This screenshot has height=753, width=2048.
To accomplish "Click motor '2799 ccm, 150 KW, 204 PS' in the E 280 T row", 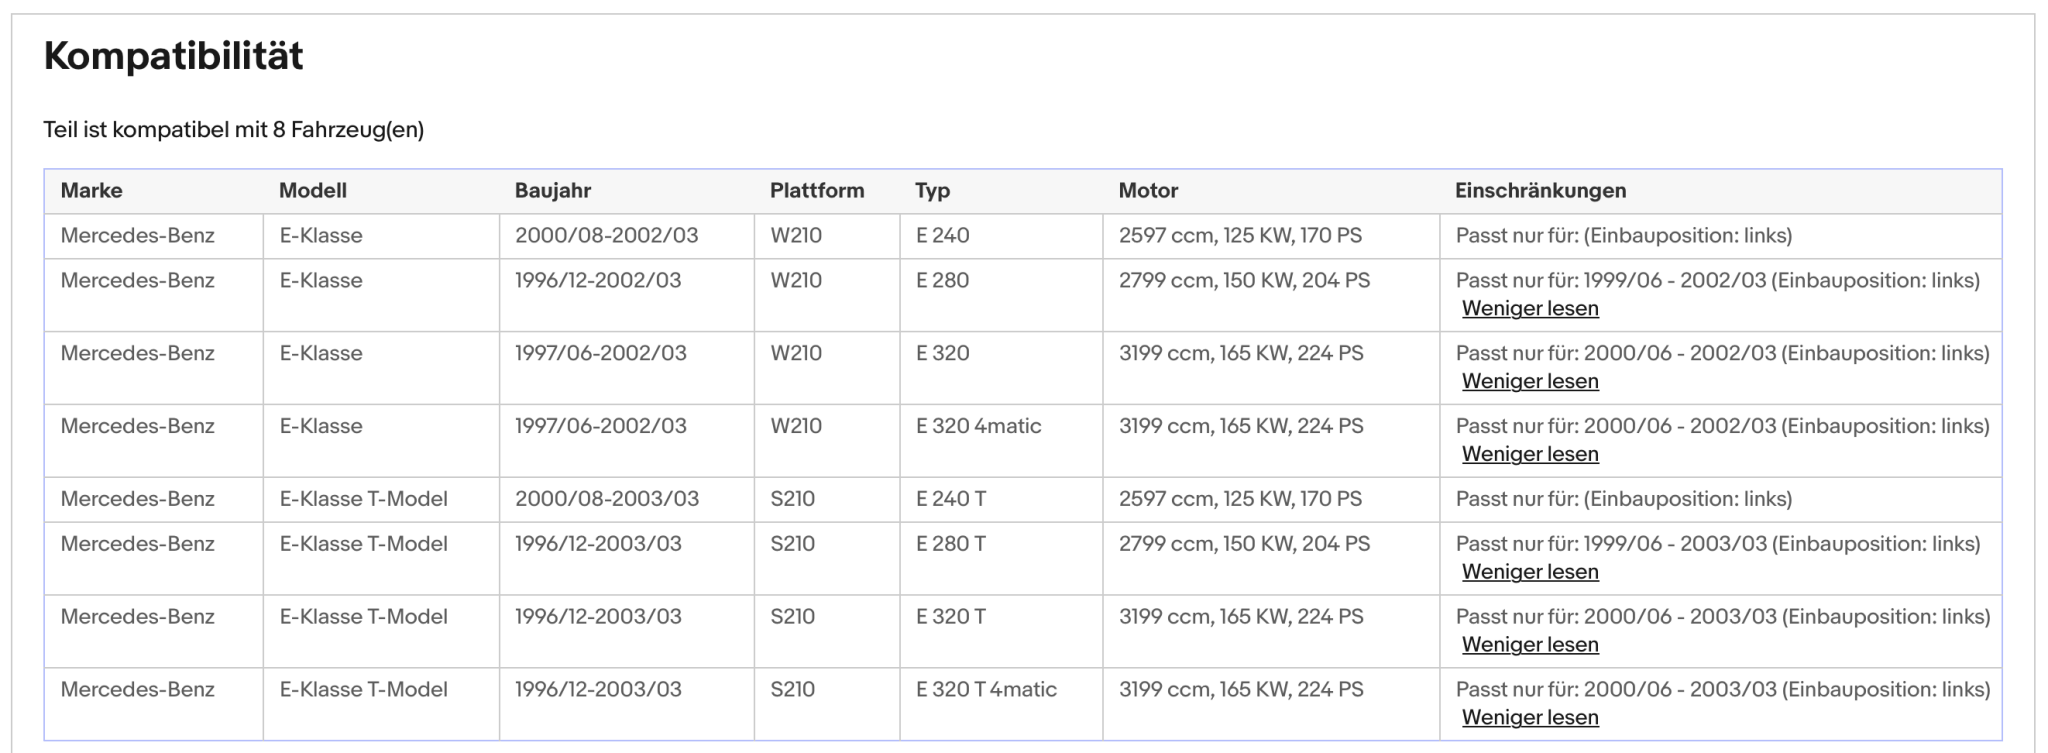I will 1245,544.
